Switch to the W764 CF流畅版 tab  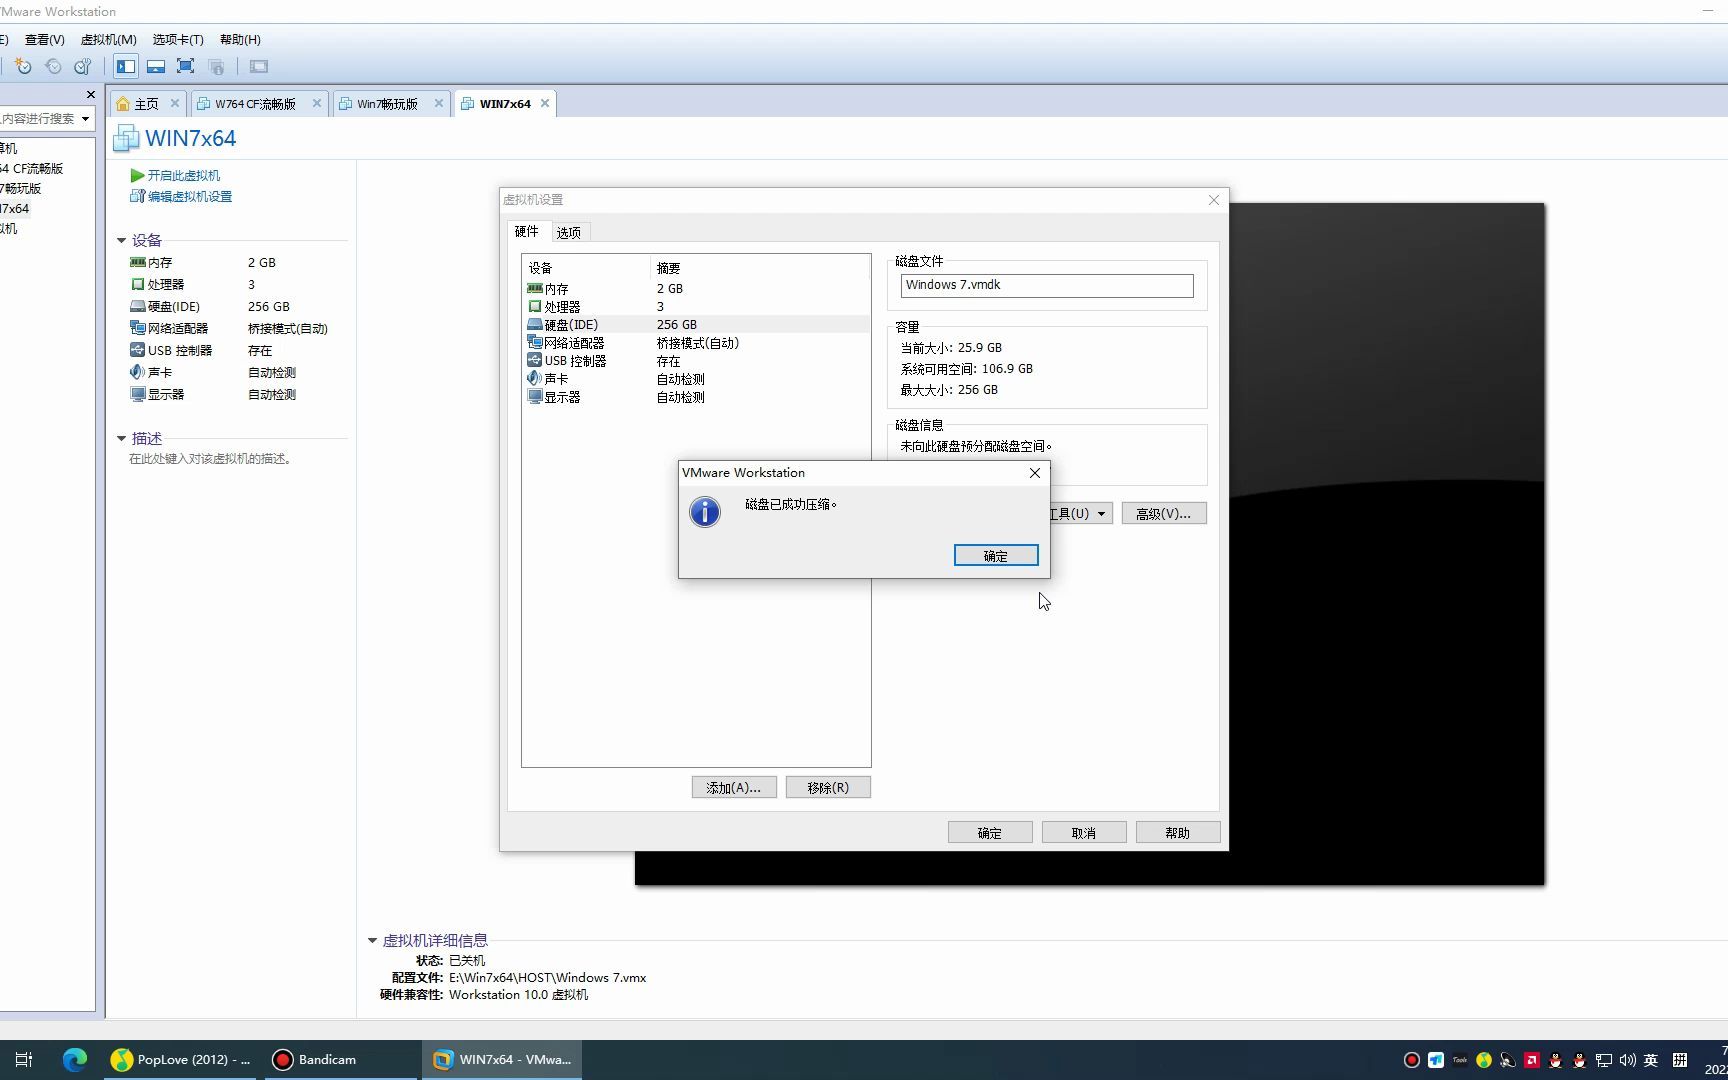point(258,104)
